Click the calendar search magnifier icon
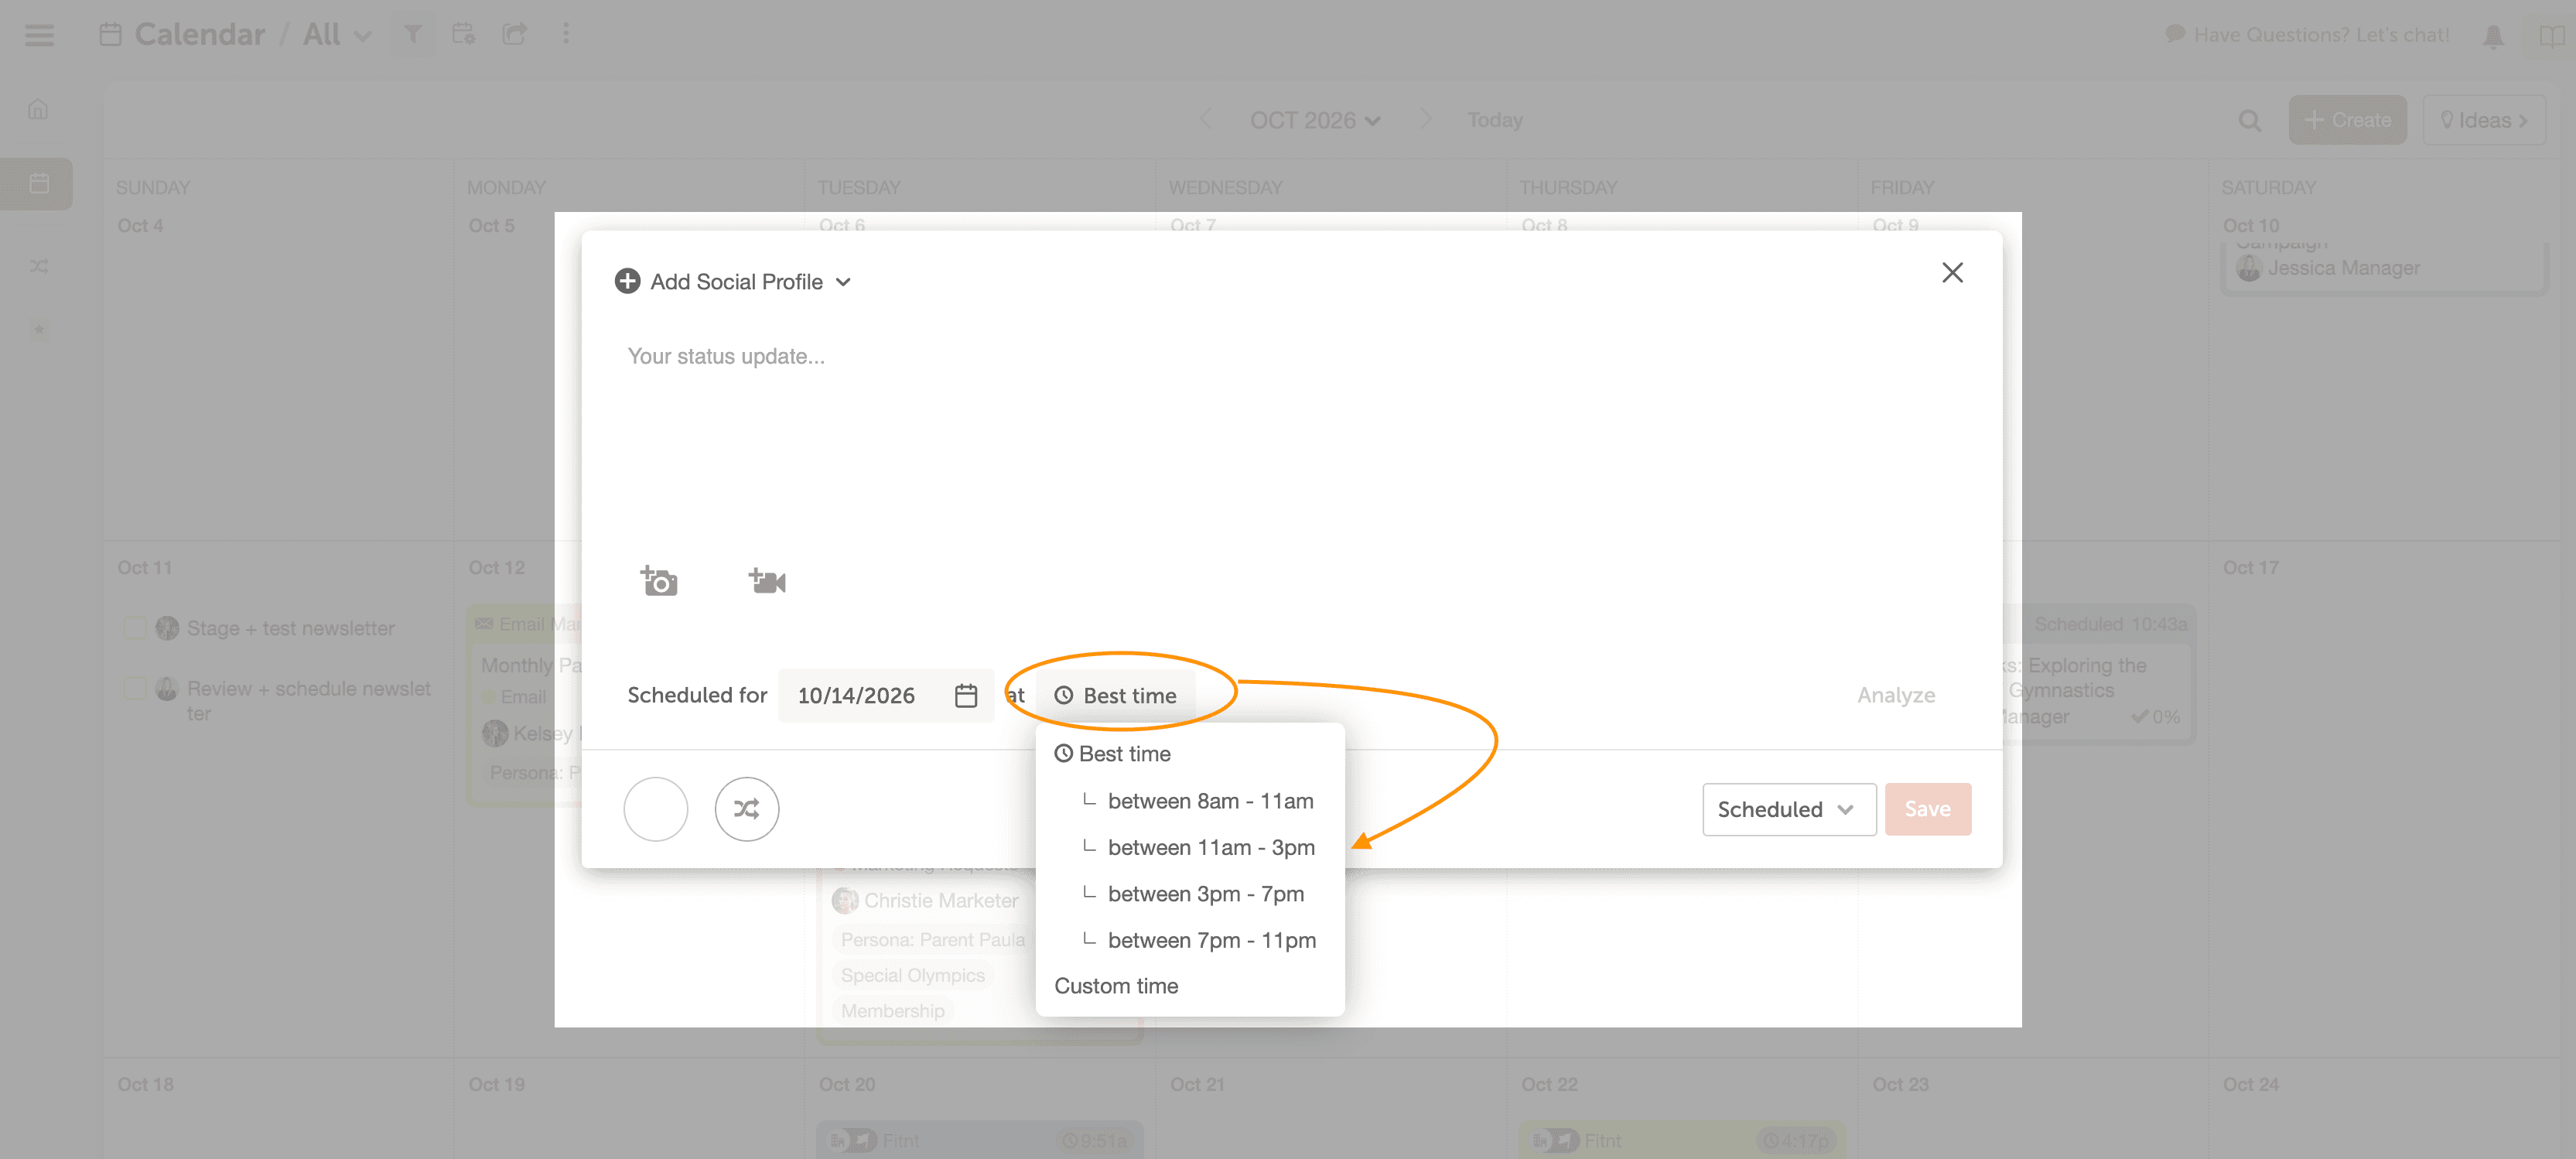2576x1159 pixels. point(2249,121)
